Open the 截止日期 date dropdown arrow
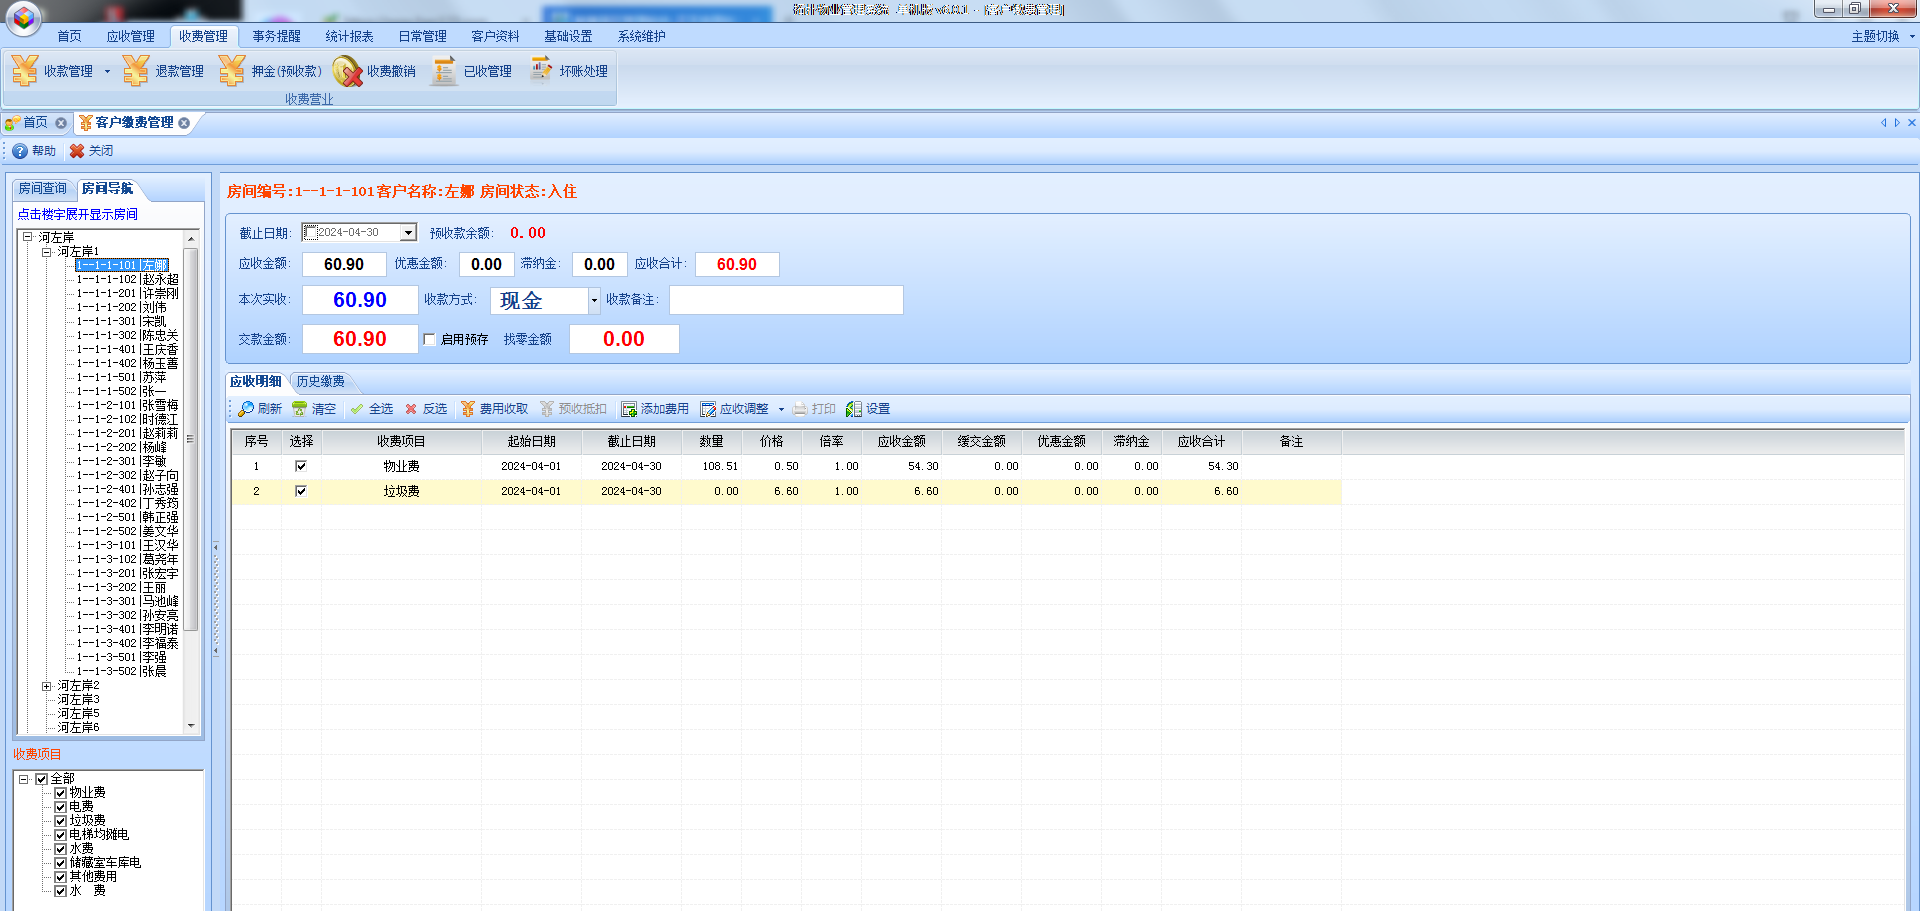Image resolution: width=1920 pixels, height=911 pixels. 408,233
